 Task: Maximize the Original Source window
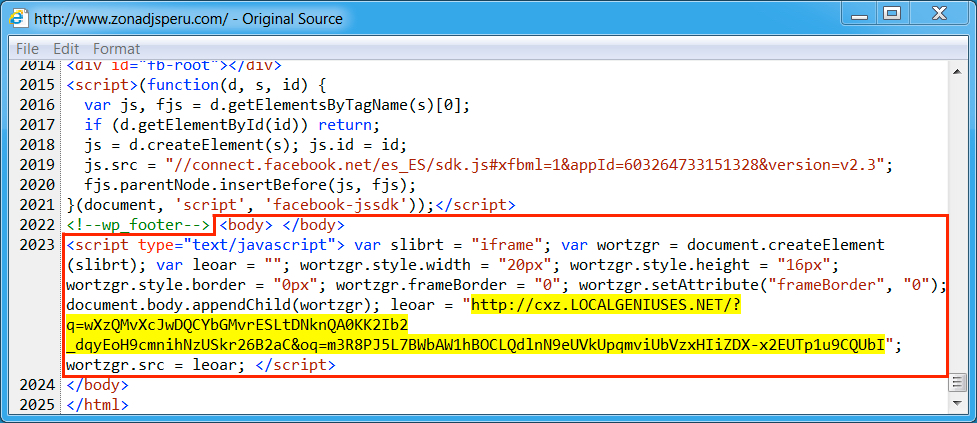point(892,13)
